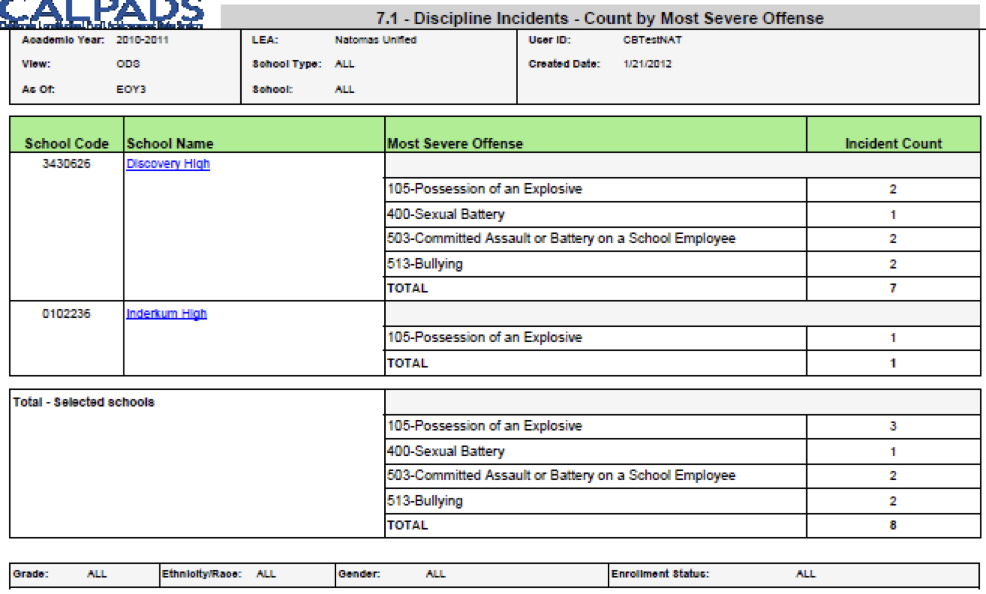Click the As Of value EOY3
The height and width of the screenshot is (594, 986).
131,89
